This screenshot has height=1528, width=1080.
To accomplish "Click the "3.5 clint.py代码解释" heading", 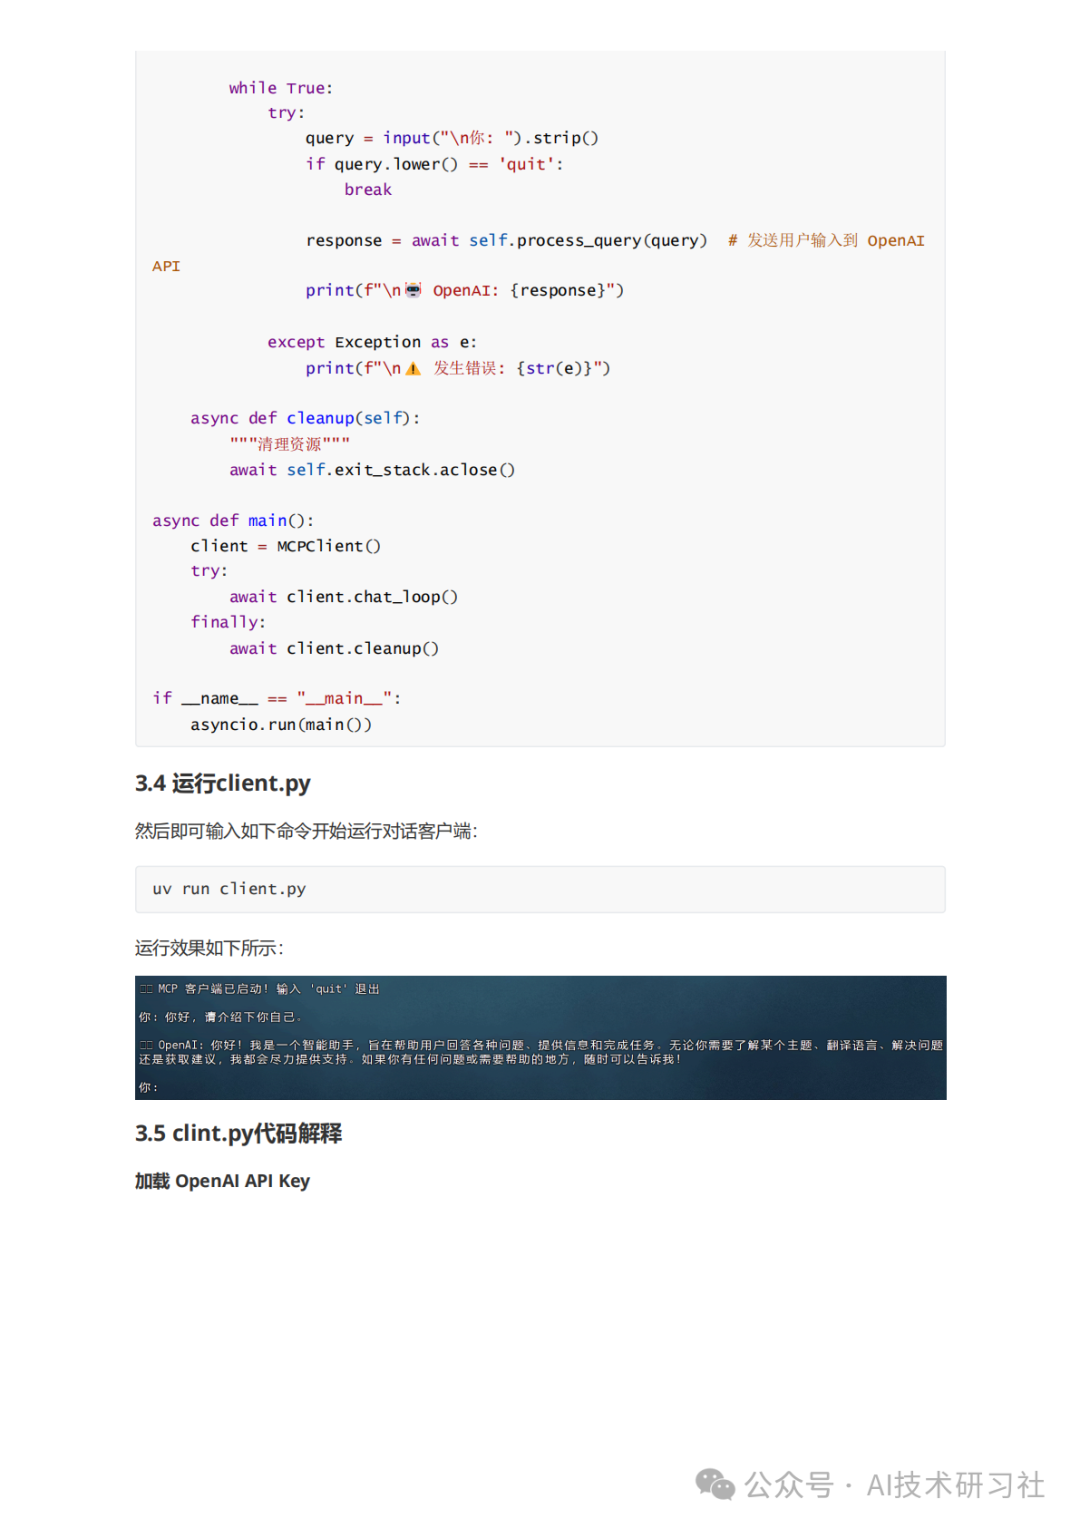I will tap(238, 1133).
